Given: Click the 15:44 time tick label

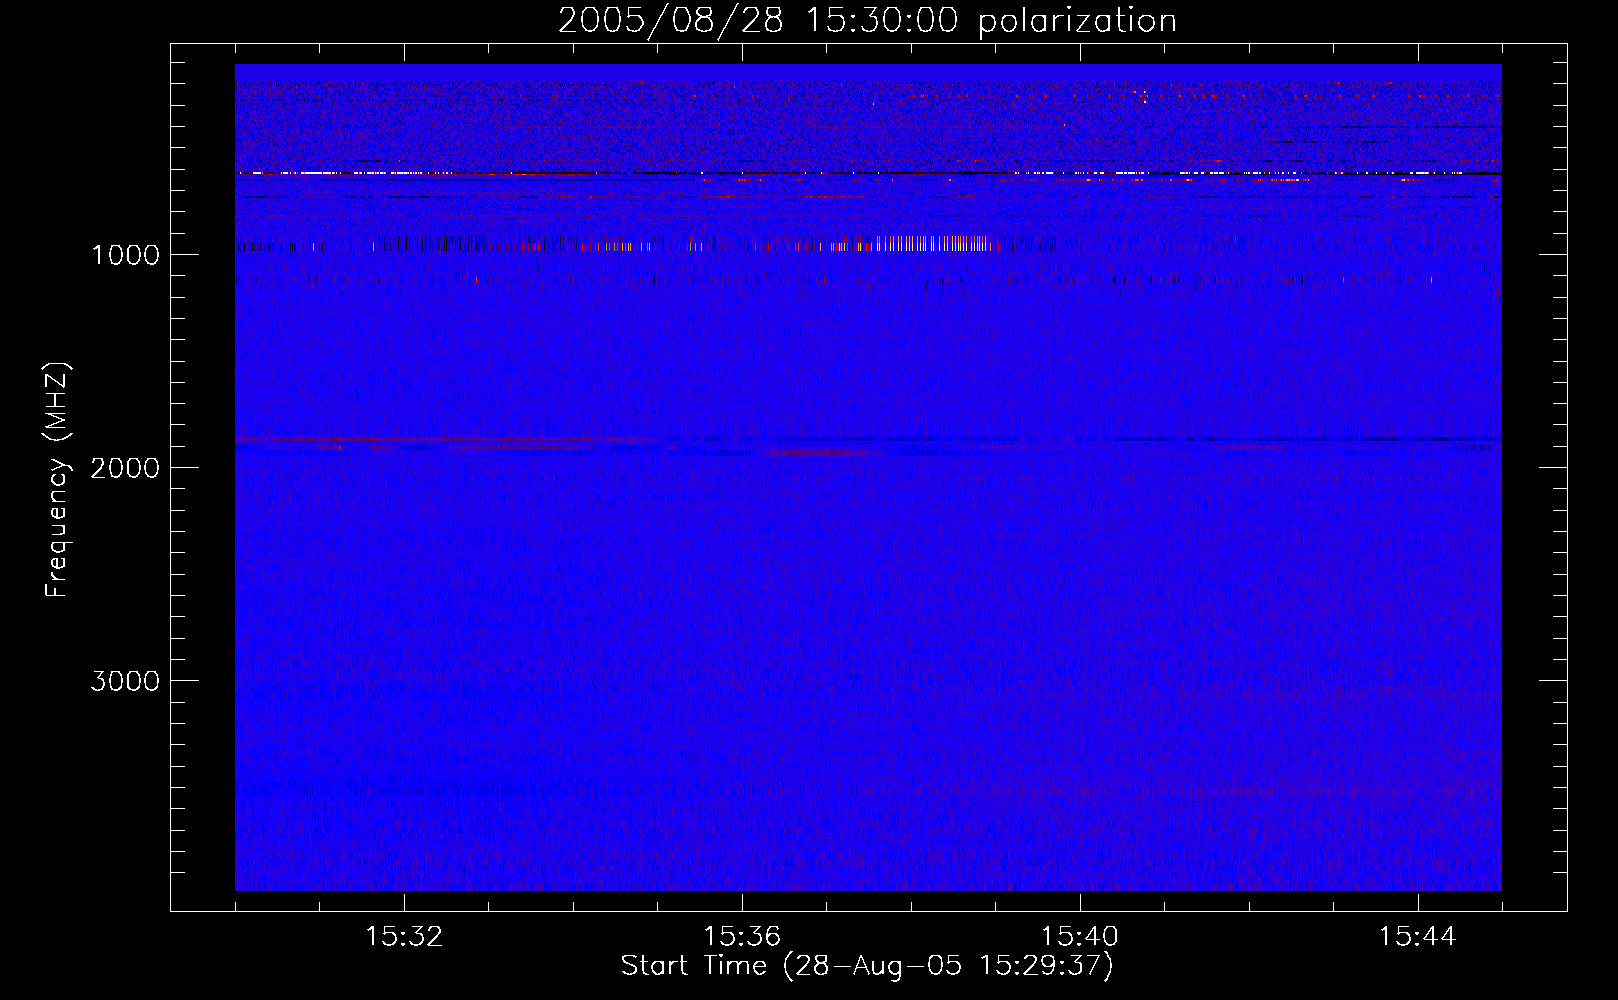Looking at the screenshot, I should coord(1418,937).
